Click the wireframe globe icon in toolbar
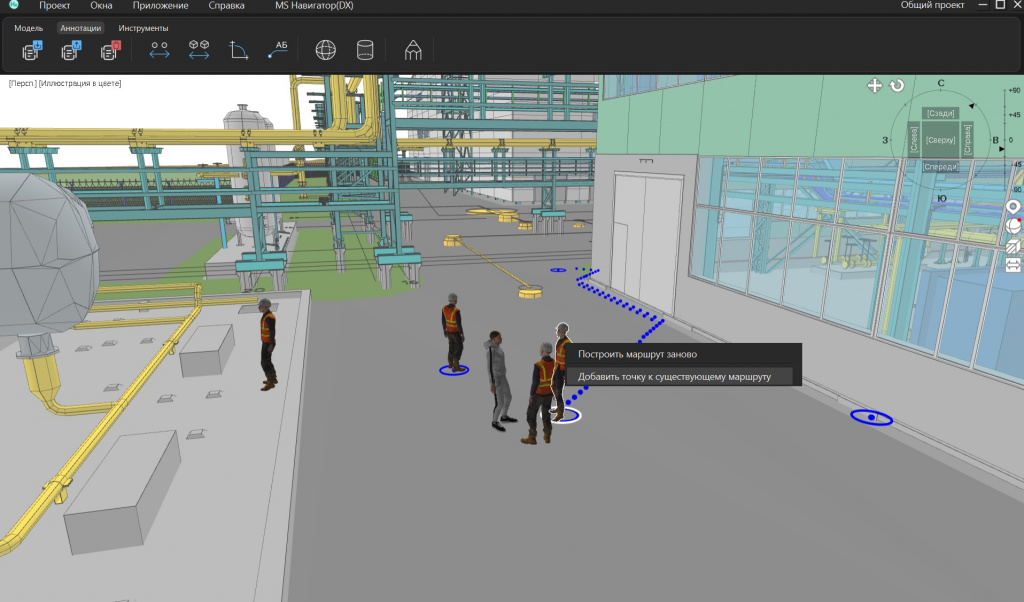 (326, 50)
